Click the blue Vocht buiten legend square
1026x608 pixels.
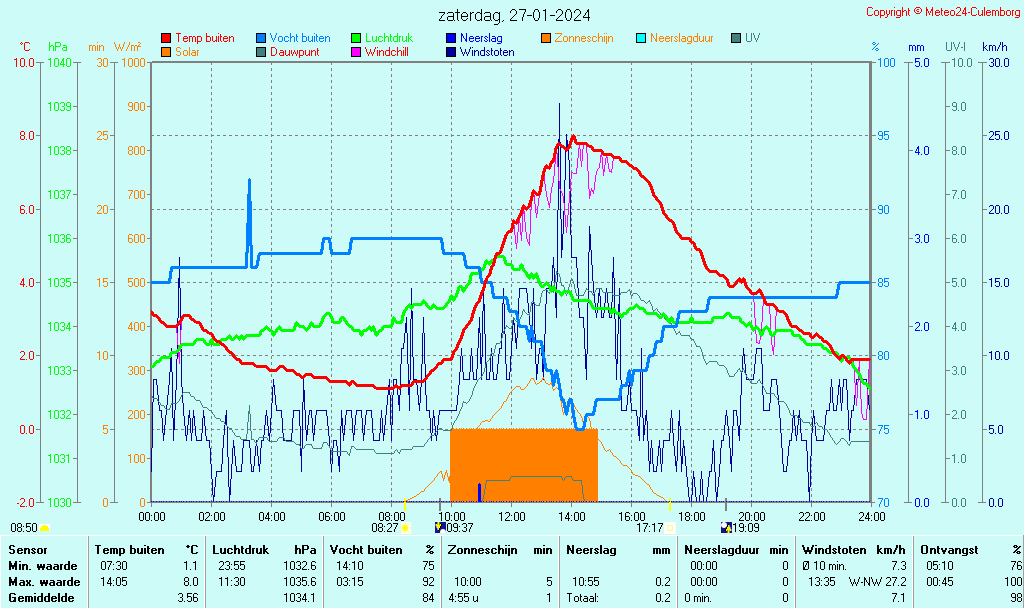261,38
